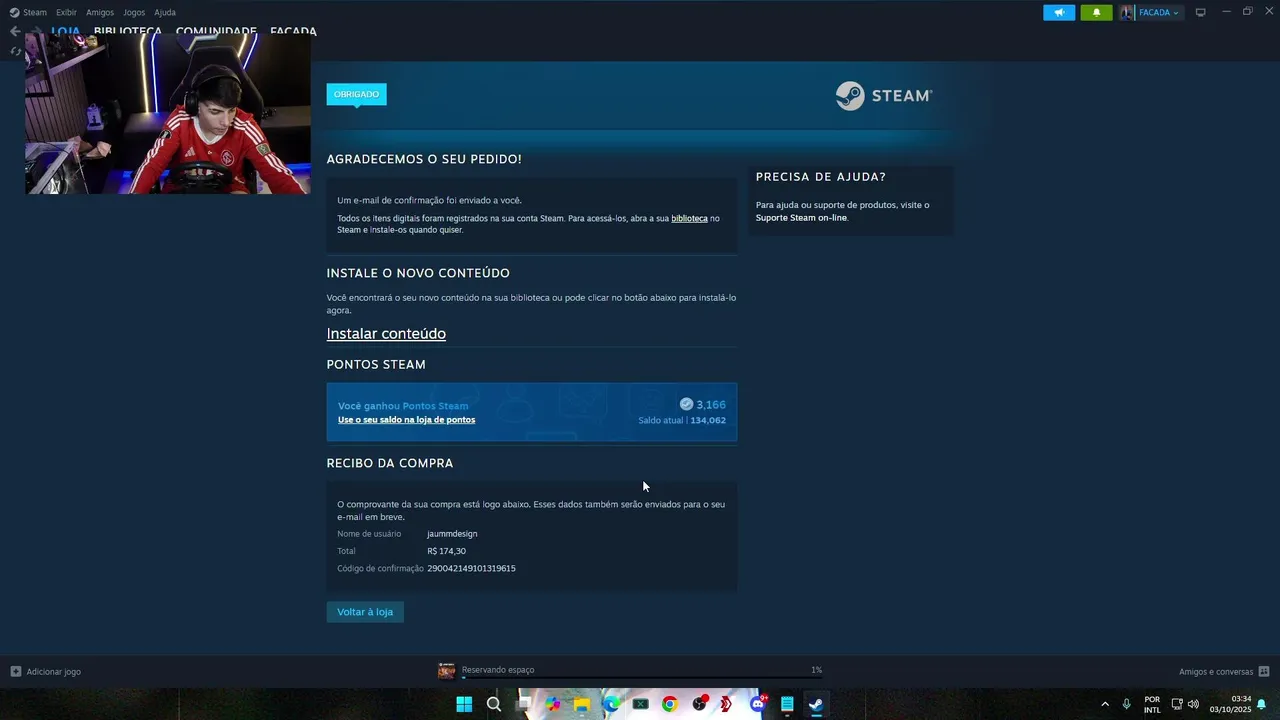Screen dimensions: 1280x720
Task: Switch to the BIBLIOTECA tab
Action: point(127,31)
